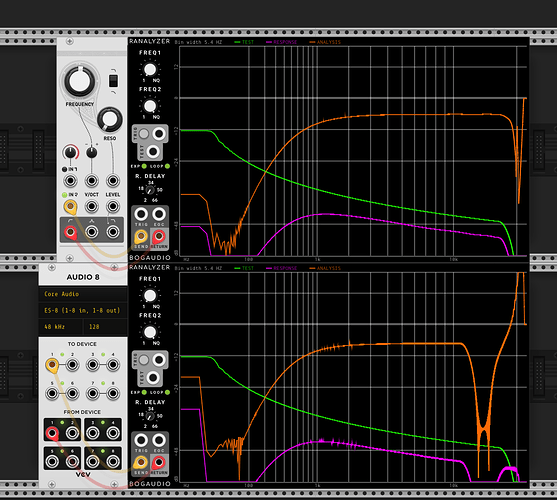
Task: Click the AUDIO 8 TO DEVICE port 1 jack
Action: (52, 364)
